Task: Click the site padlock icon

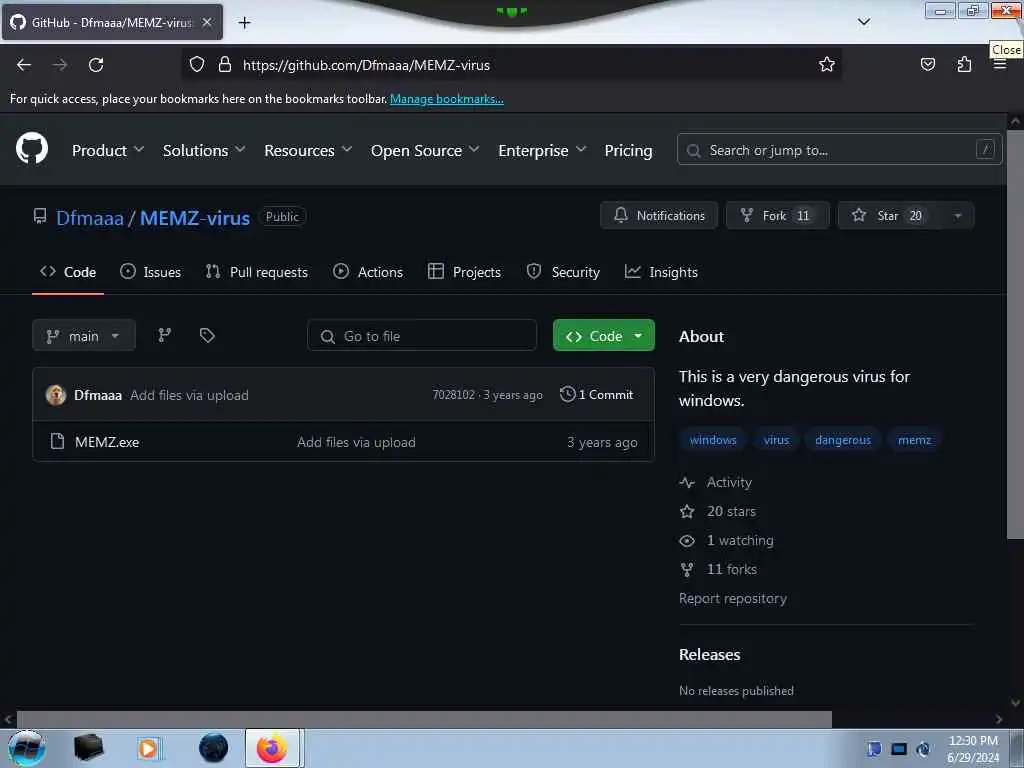Action: point(225,65)
